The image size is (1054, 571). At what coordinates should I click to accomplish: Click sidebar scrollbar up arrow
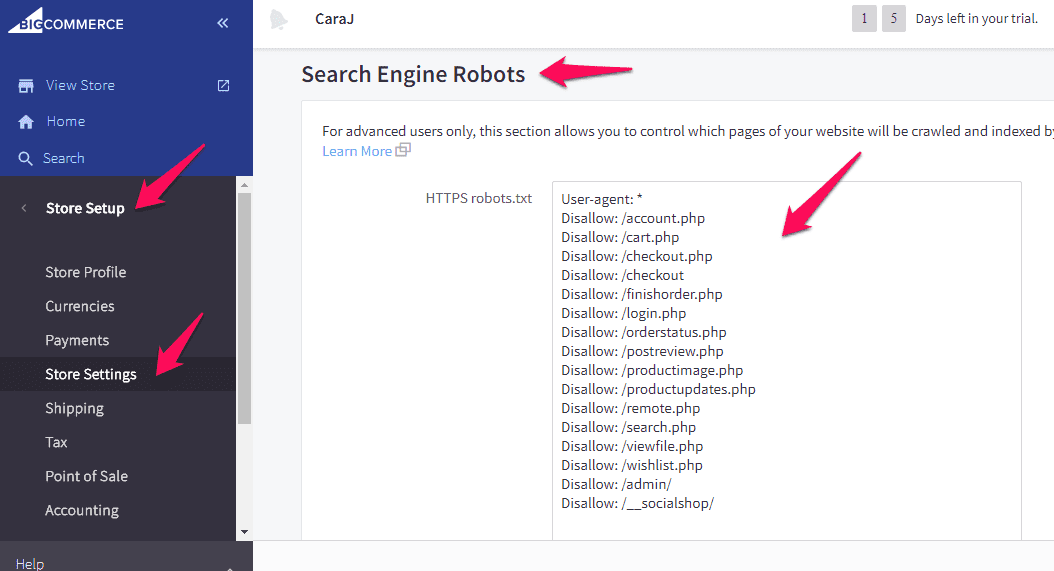coord(244,184)
